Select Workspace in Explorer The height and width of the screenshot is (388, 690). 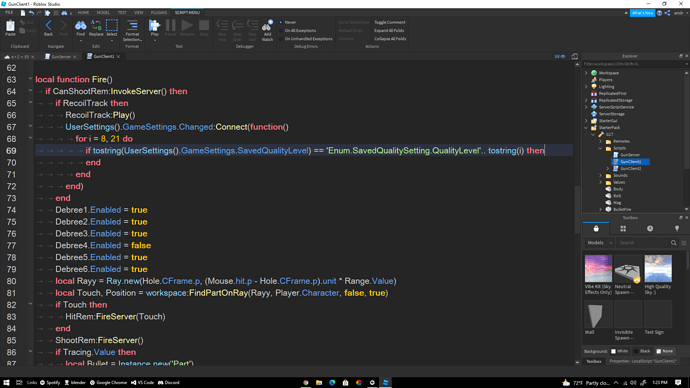pos(609,73)
